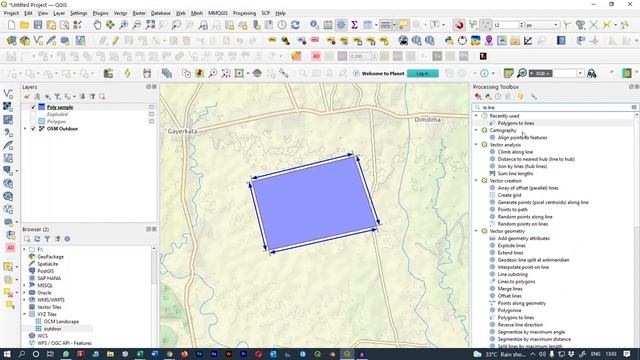Screen dimensions: 640x360
Task: Save the project with the floppy disk icon
Action: coord(38,25)
